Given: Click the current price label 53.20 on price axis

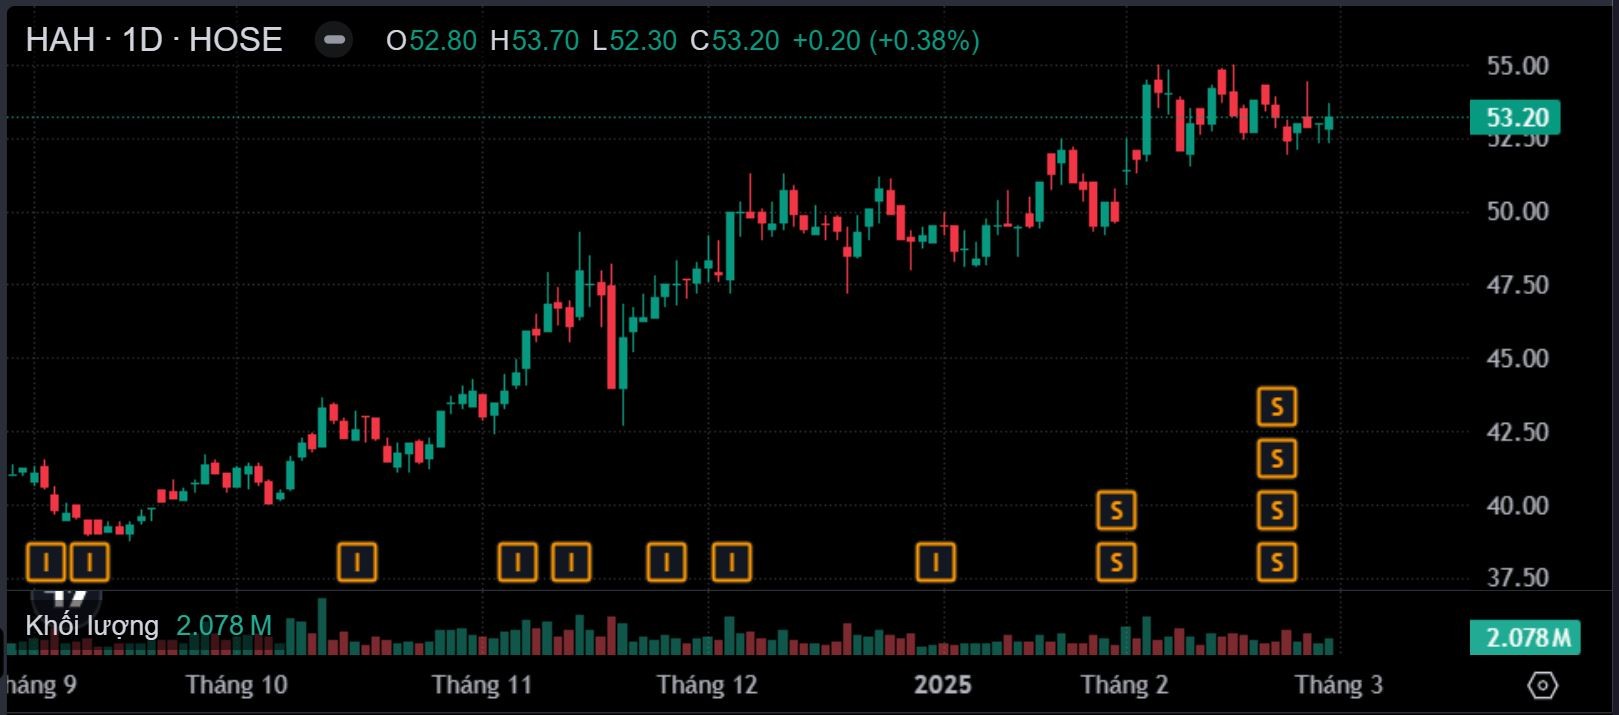Looking at the screenshot, I should pos(1515,118).
